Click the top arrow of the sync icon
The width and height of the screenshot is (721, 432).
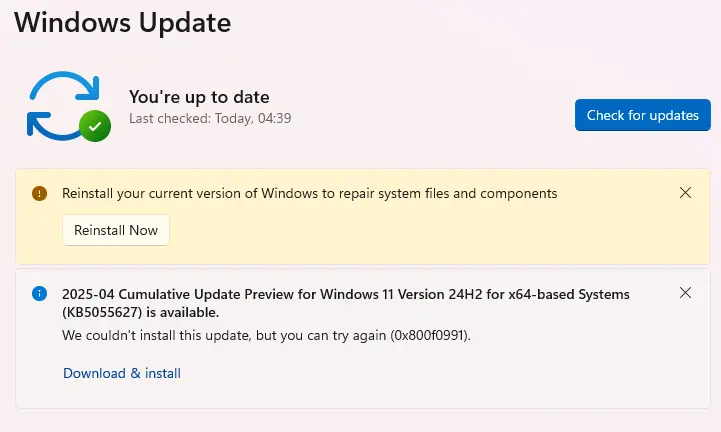64,85
